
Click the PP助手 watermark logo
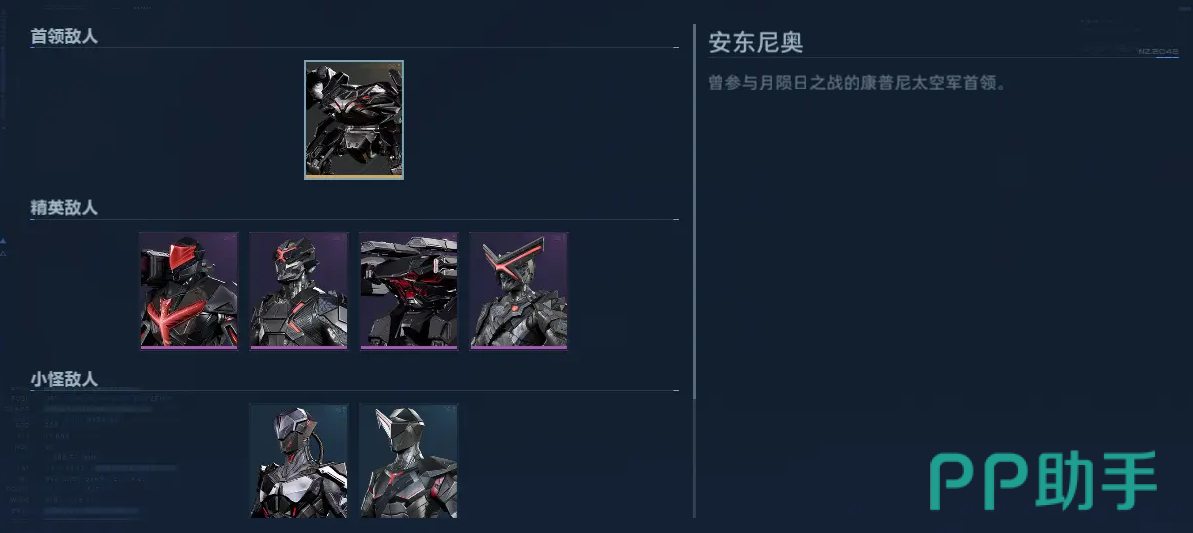tap(1043, 481)
